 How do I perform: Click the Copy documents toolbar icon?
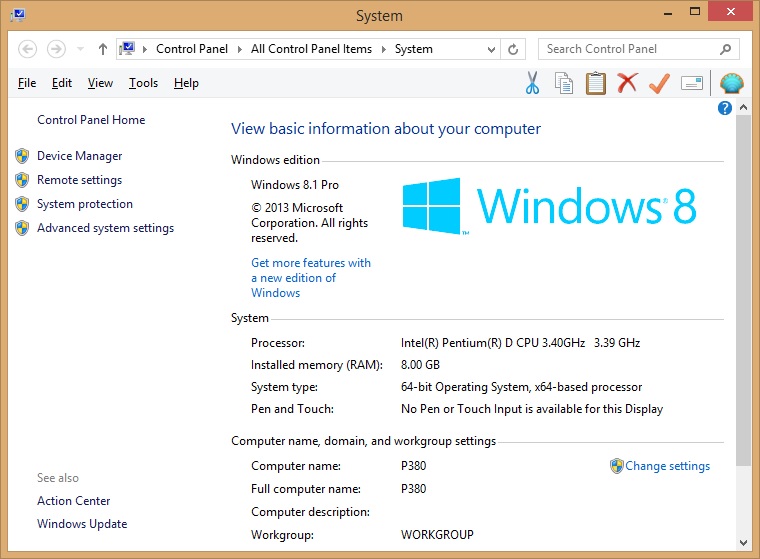(x=564, y=83)
